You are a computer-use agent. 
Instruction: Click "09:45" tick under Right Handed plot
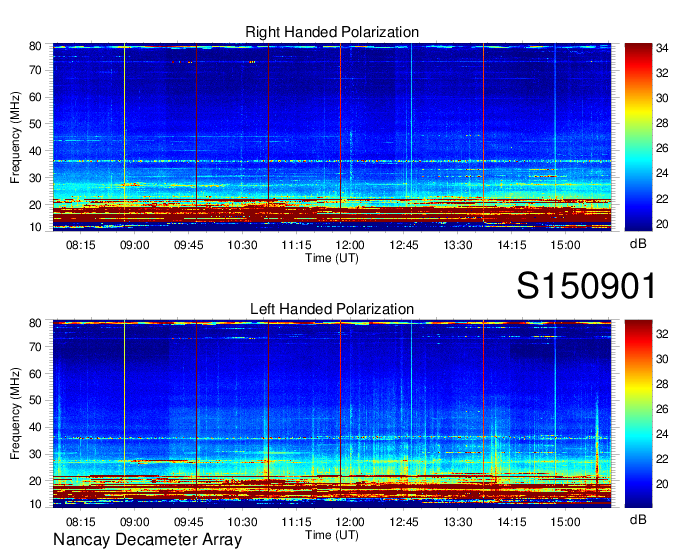189,245
